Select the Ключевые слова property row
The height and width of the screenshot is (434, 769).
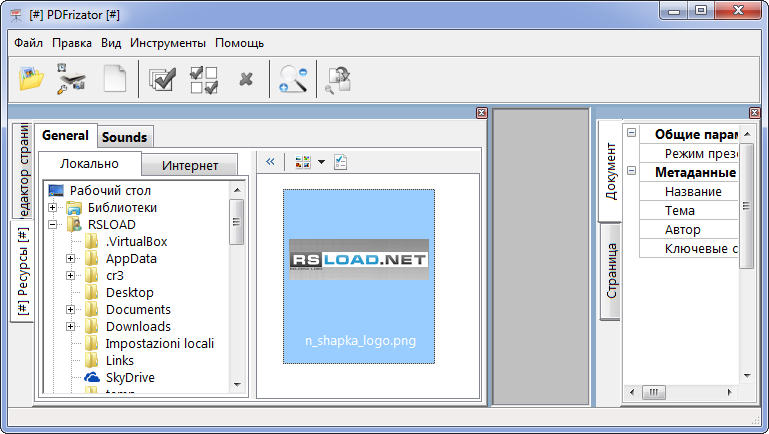click(689, 249)
